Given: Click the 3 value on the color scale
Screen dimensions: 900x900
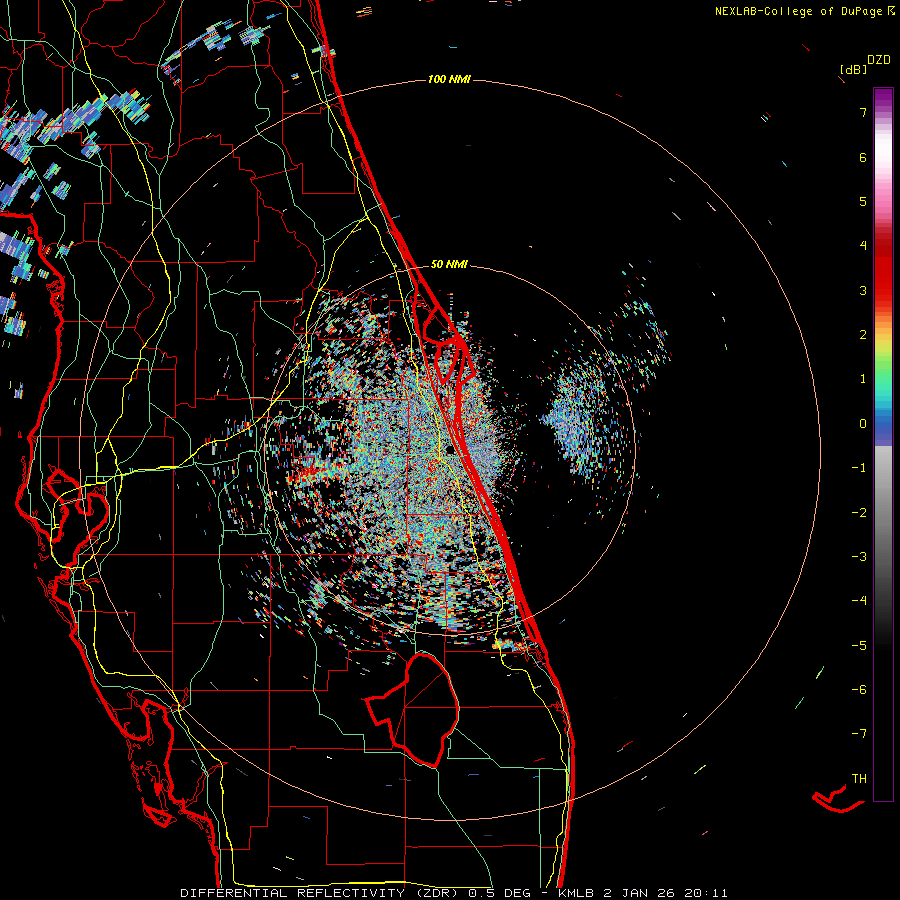Looking at the screenshot, I should click(x=863, y=290).
